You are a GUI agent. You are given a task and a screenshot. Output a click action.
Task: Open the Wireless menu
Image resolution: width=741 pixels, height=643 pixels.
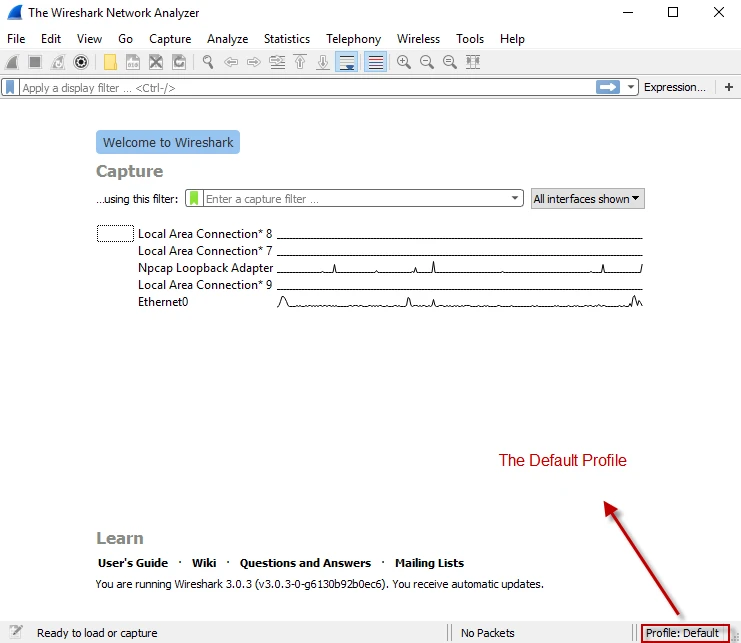click(418, 39)
